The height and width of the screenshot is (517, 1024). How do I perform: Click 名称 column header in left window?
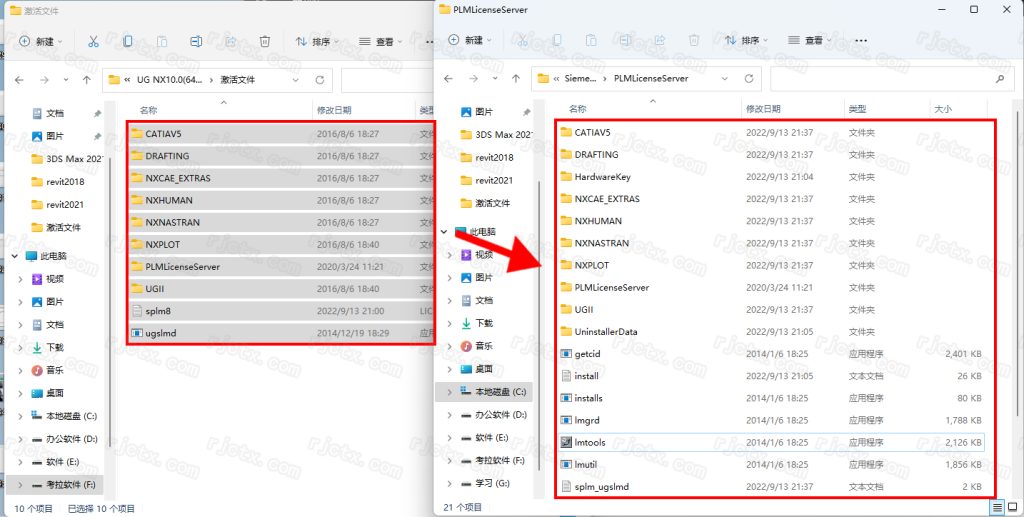(149, 110)
